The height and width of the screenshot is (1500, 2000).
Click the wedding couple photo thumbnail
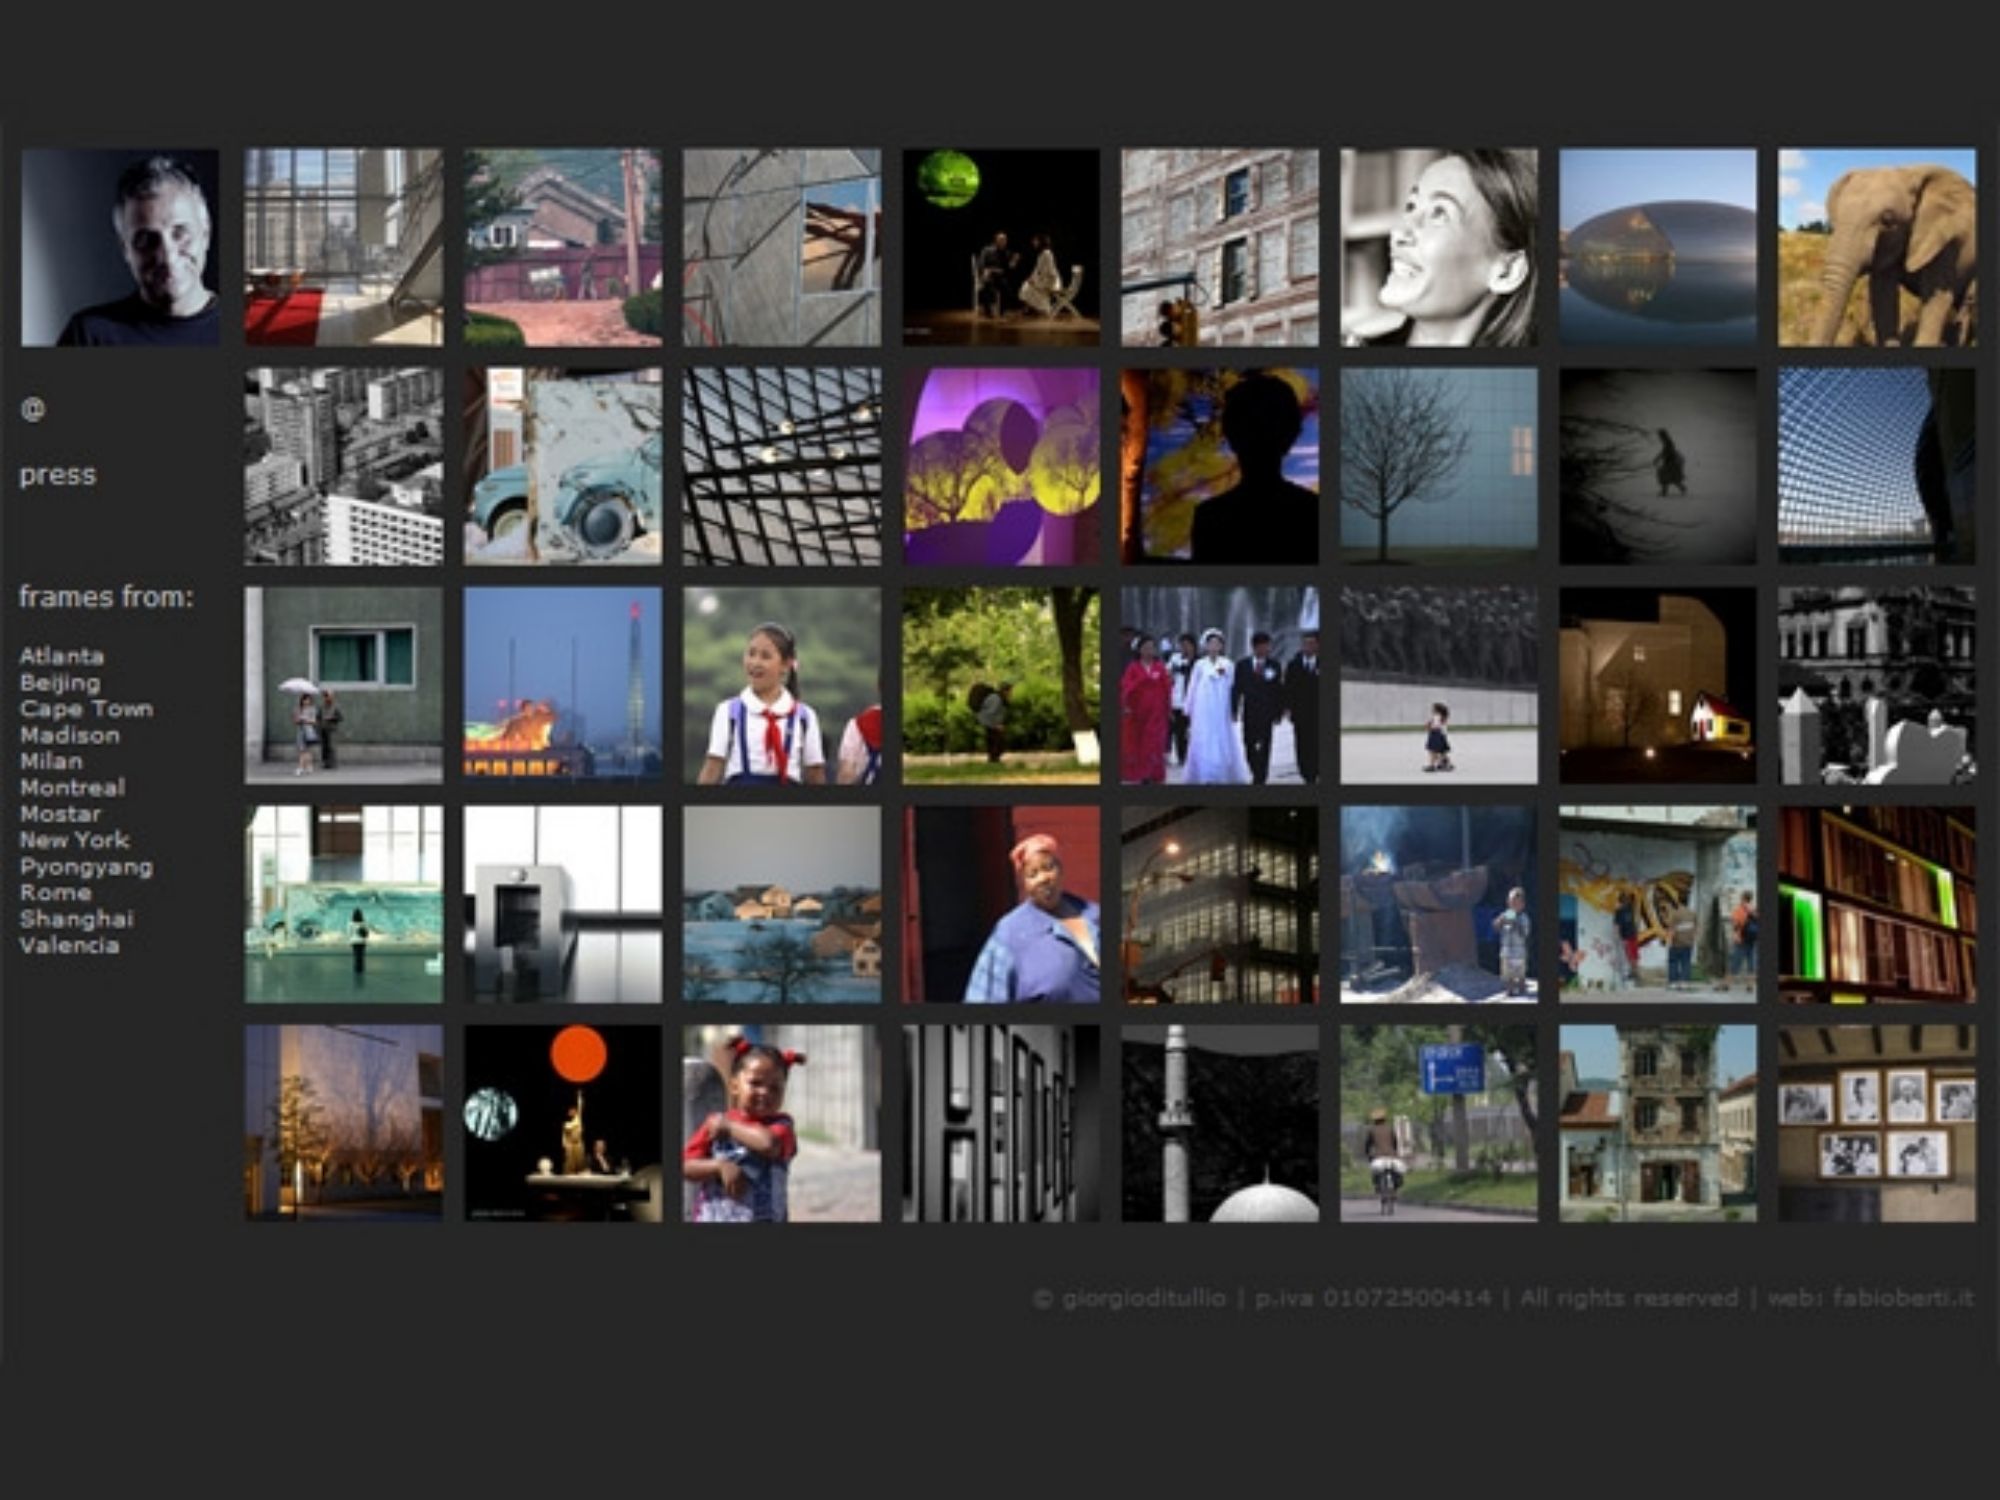click(1219, 685)
